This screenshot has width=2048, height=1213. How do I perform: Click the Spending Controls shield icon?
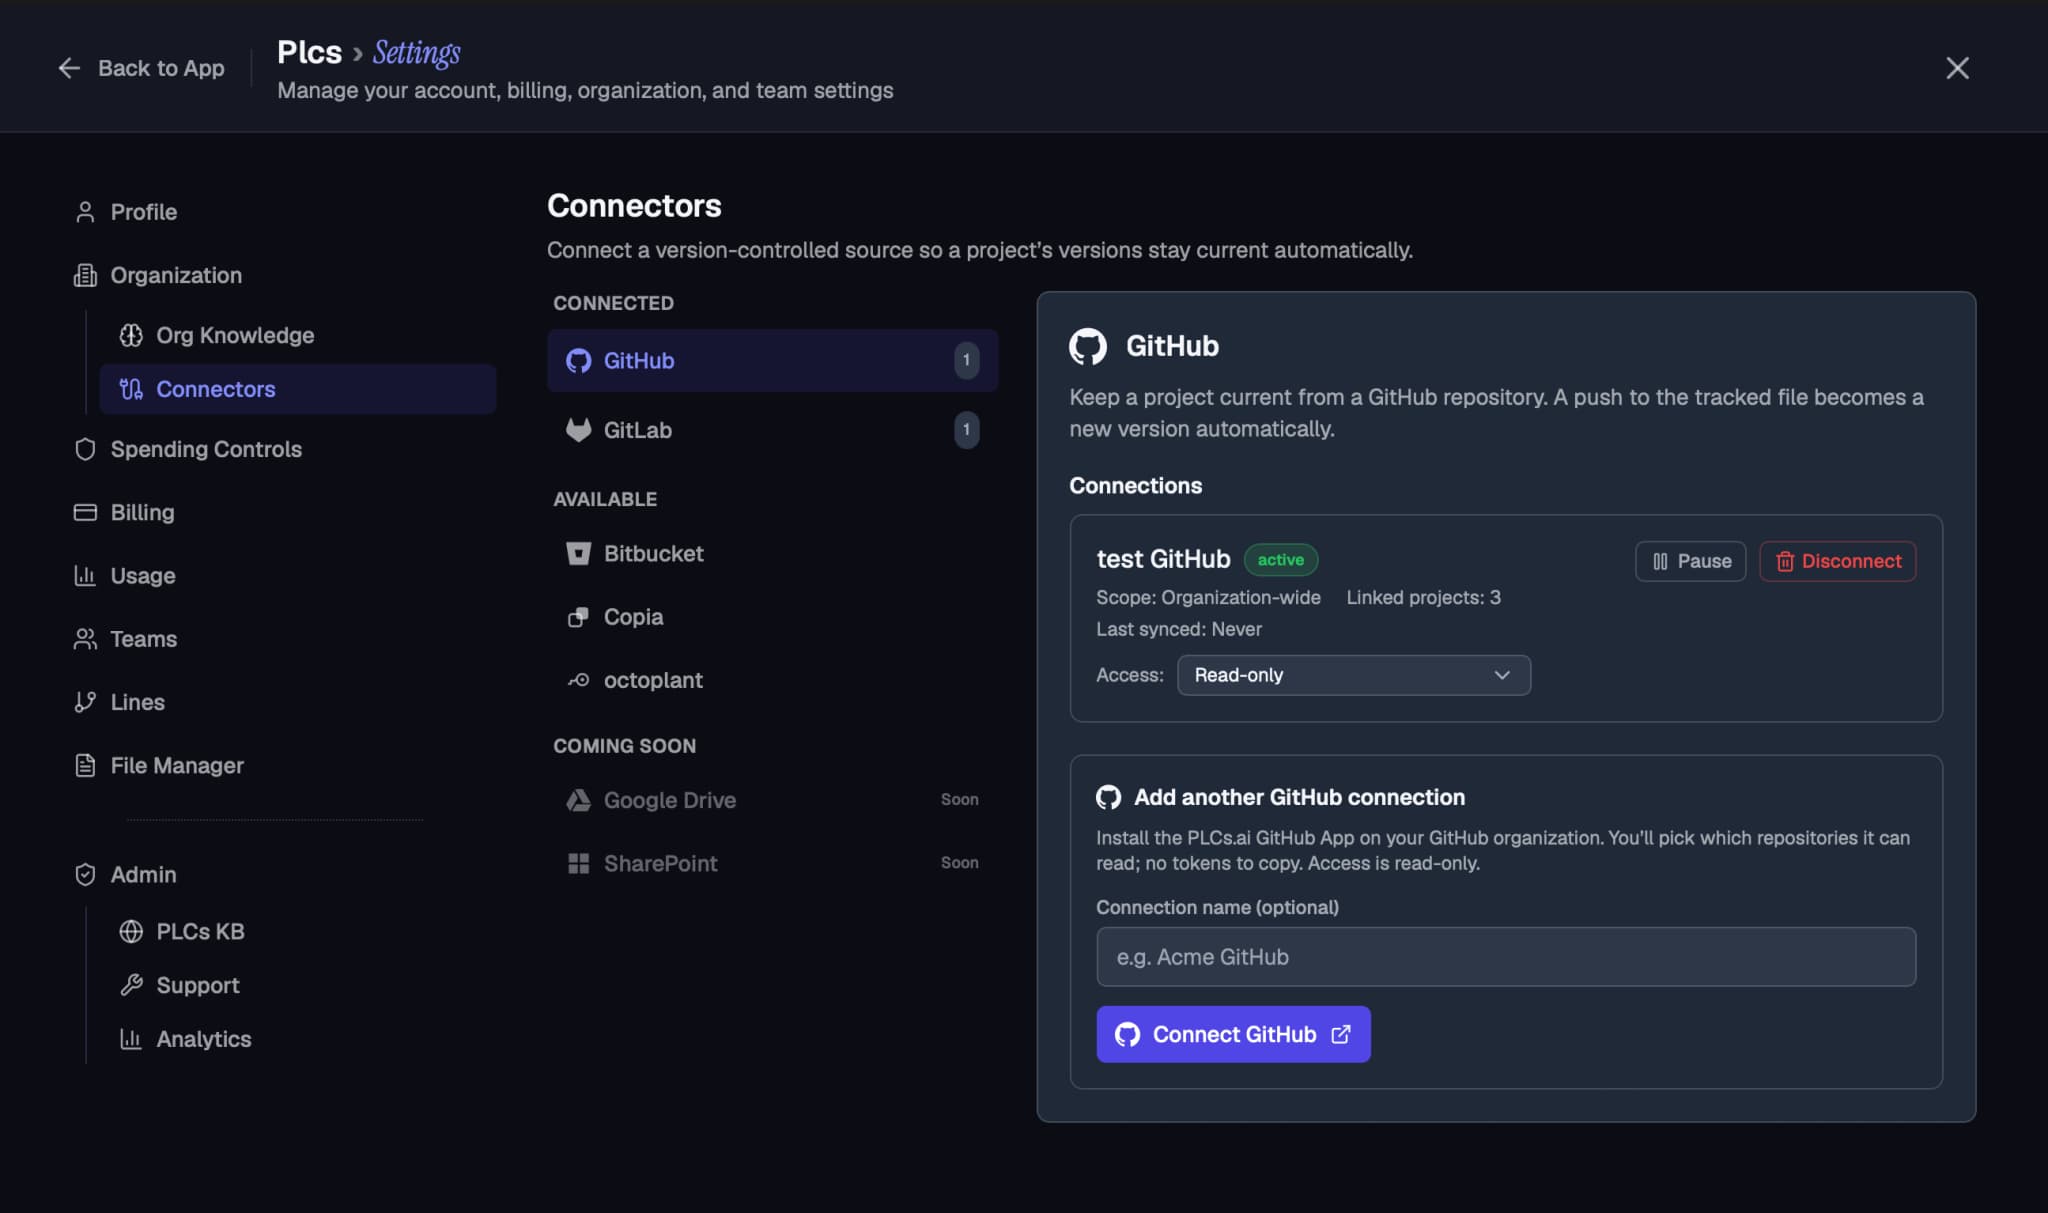85,449
